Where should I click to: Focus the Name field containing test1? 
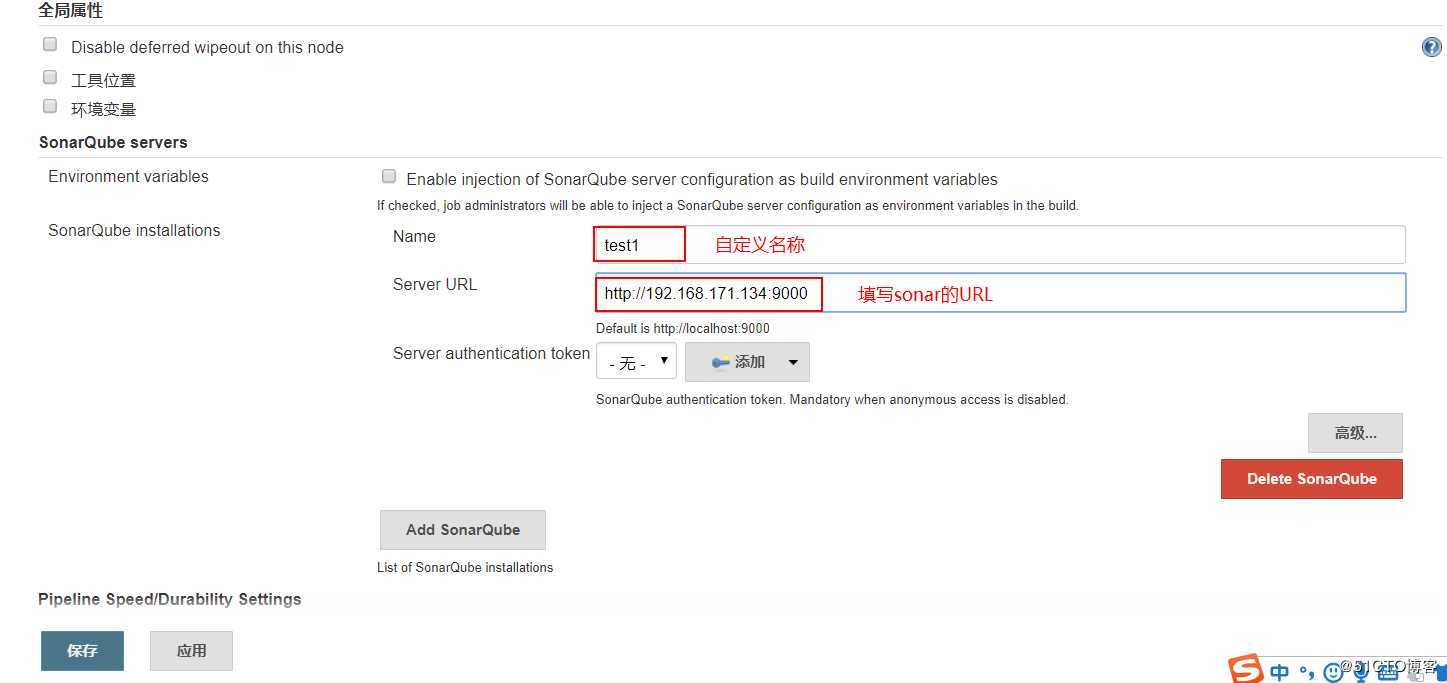tap(1000, 245)
